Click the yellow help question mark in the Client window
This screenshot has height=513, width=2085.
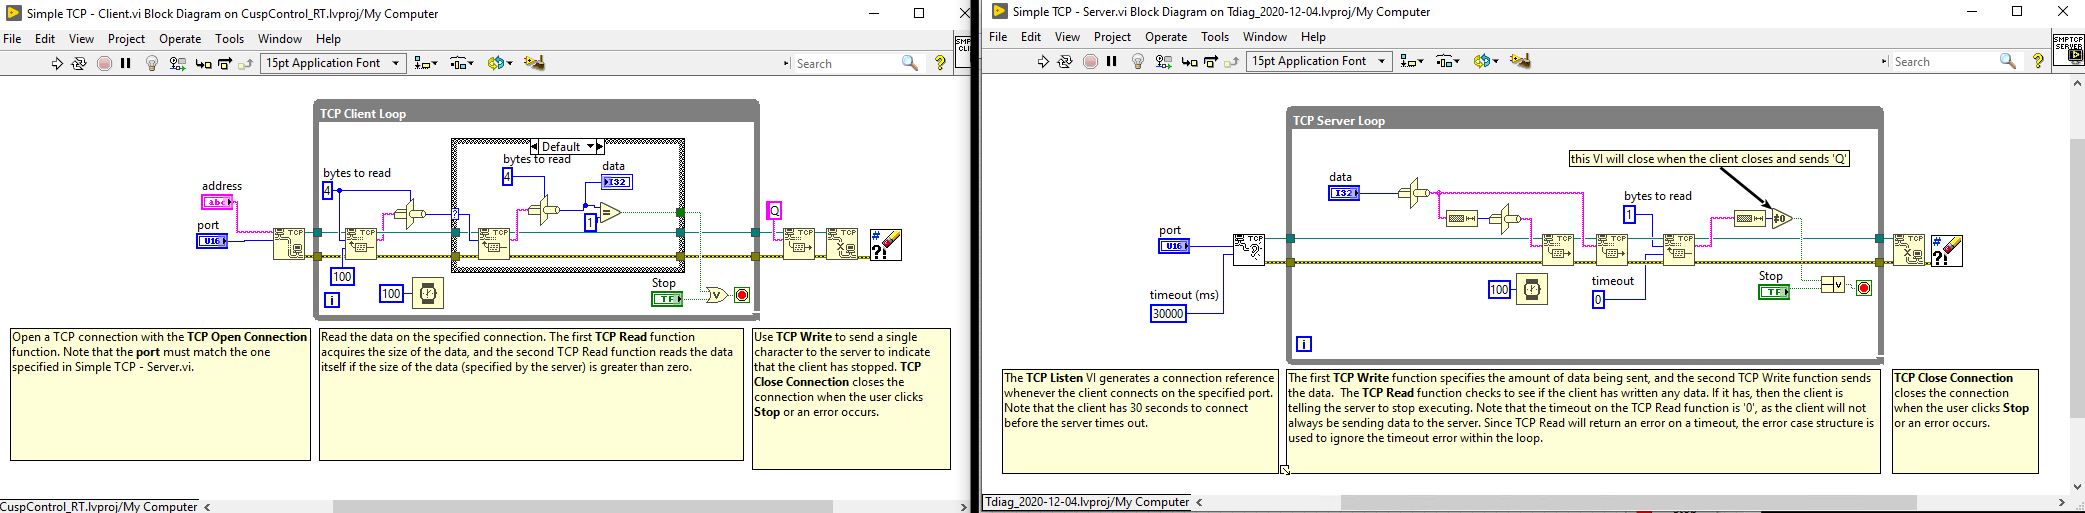click(939, 63)
